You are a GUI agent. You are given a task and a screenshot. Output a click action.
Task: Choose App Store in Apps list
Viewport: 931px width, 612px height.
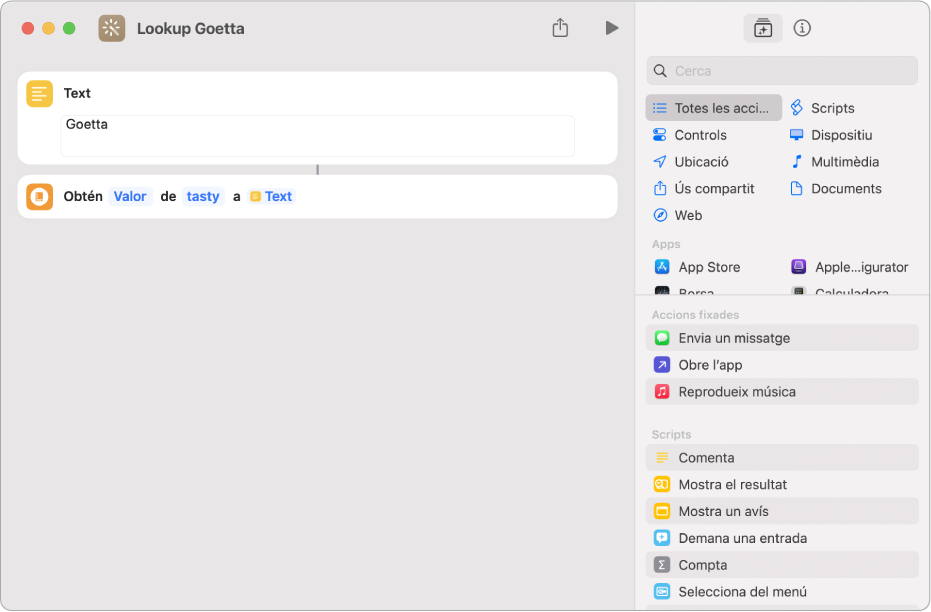tap(697, 267)
